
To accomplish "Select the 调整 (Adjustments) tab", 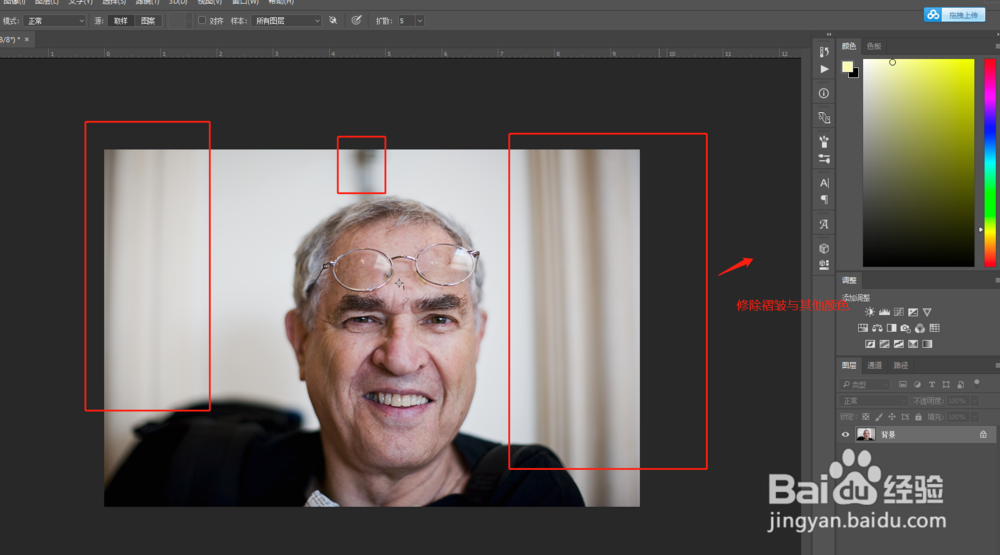I will pyautogui.click(x=849, y=280).
